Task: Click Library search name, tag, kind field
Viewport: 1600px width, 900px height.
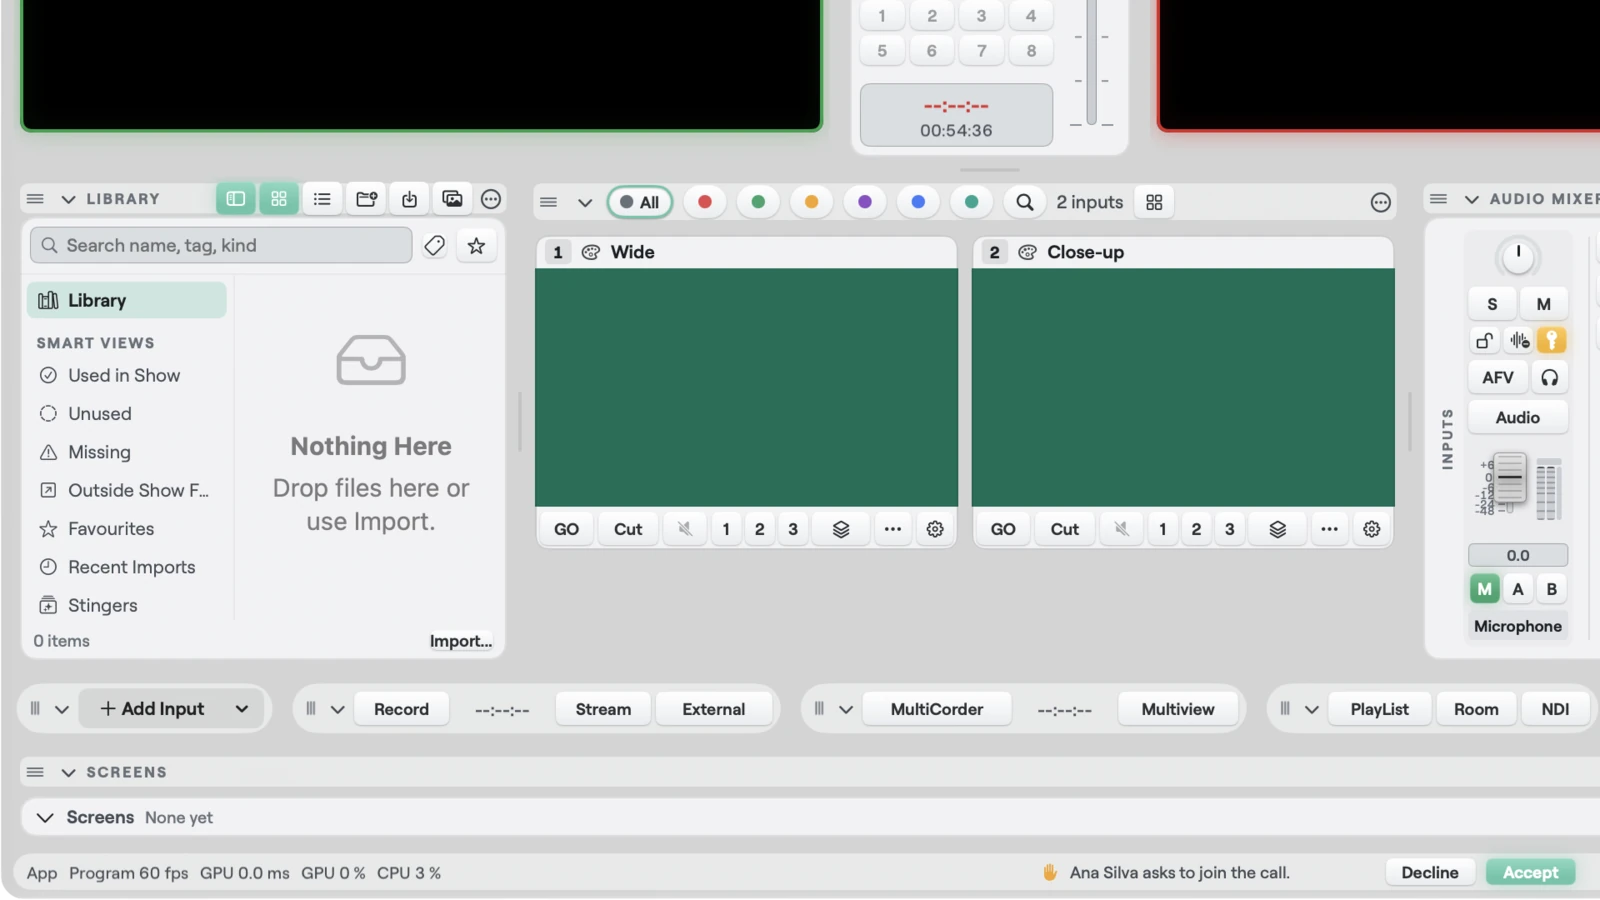Action: pyautogui.click(x=221, y=245)
